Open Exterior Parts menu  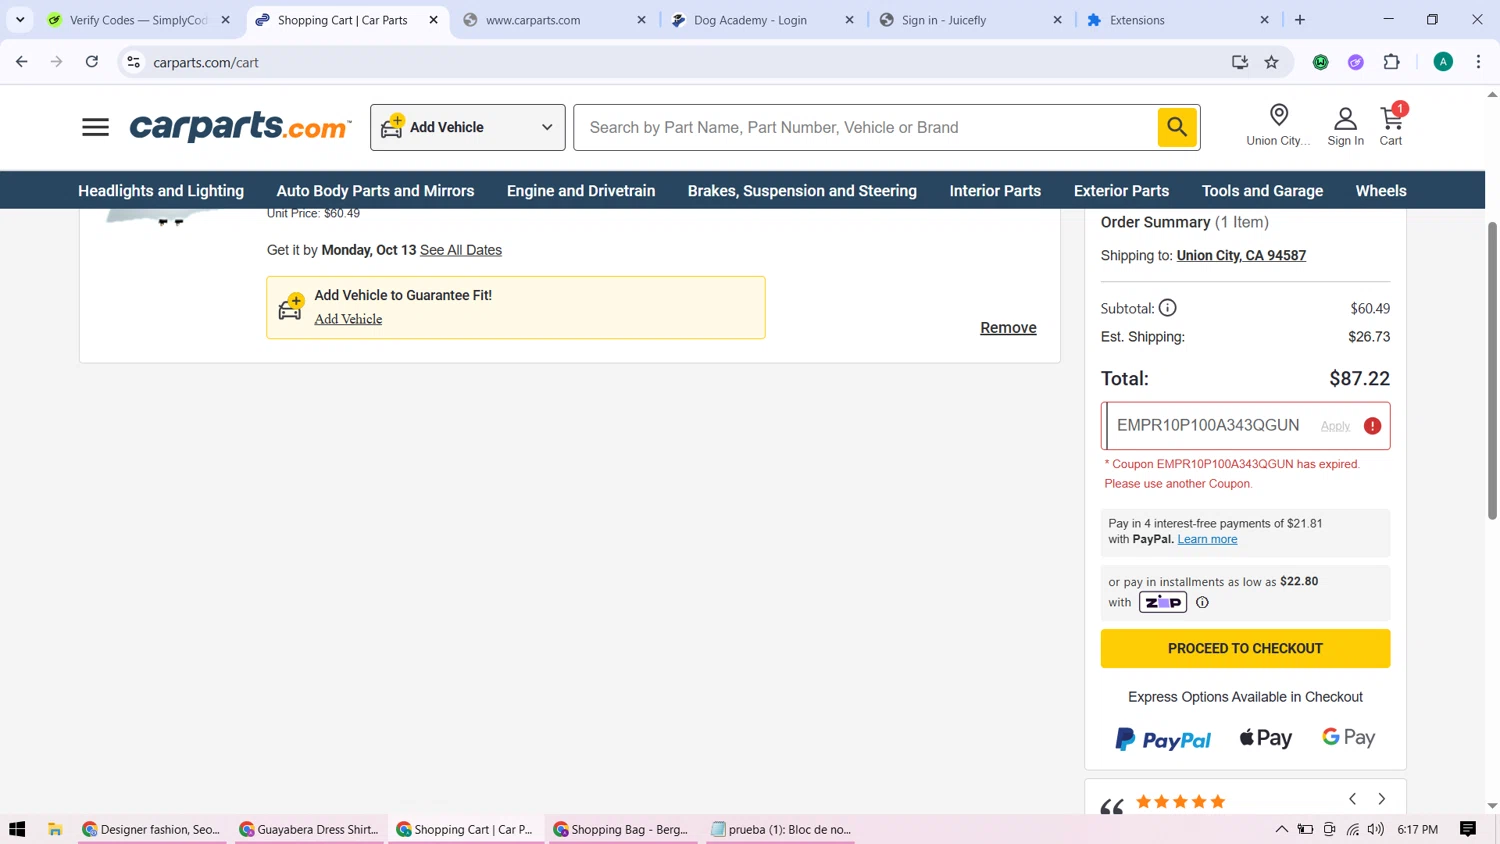[1121, 190]
